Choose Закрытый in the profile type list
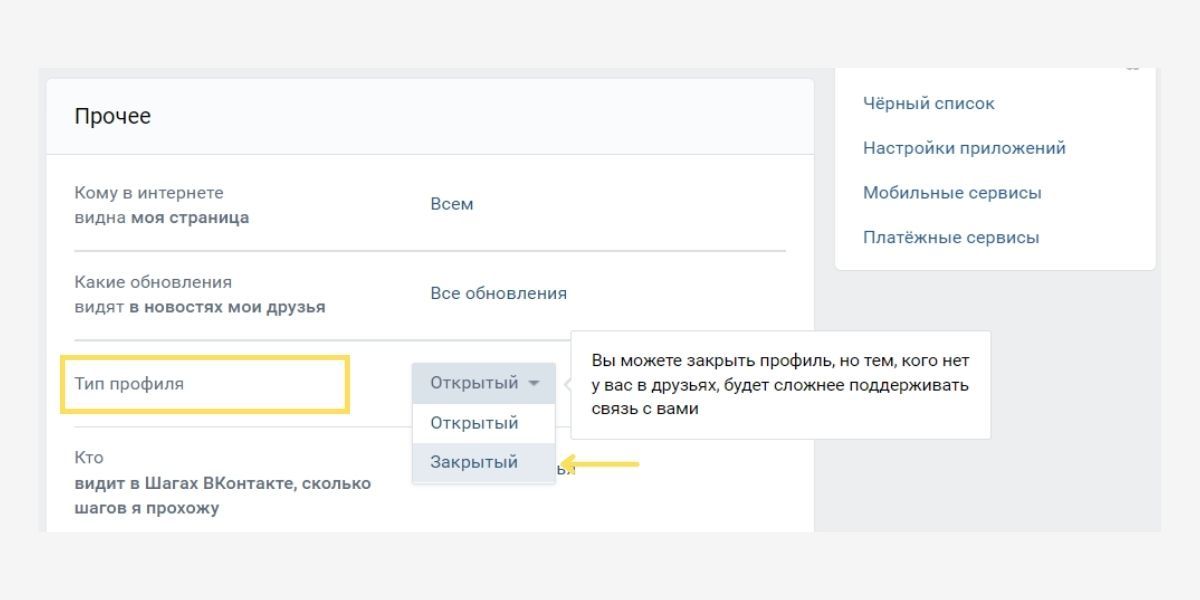Image resolution: width=1200 pixels, height=600 pixels. pyautogui.click(x=474, y=463)
